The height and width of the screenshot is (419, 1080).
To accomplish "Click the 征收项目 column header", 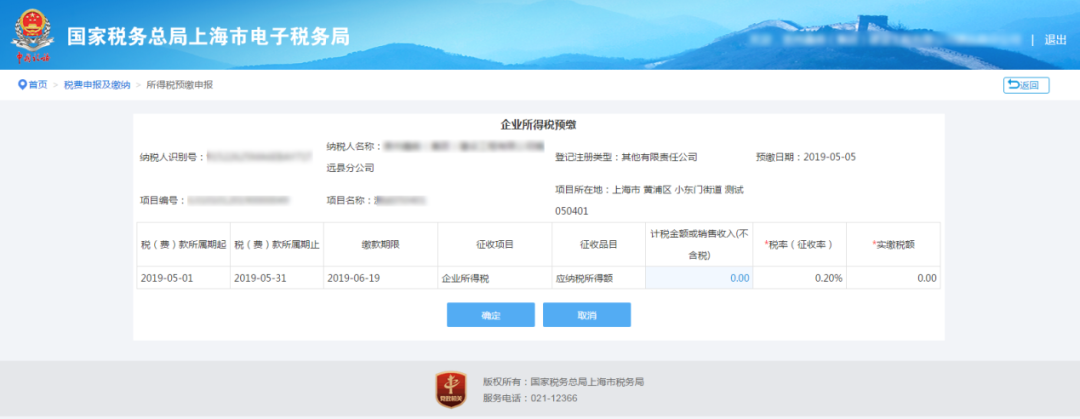I will point(495,244).
